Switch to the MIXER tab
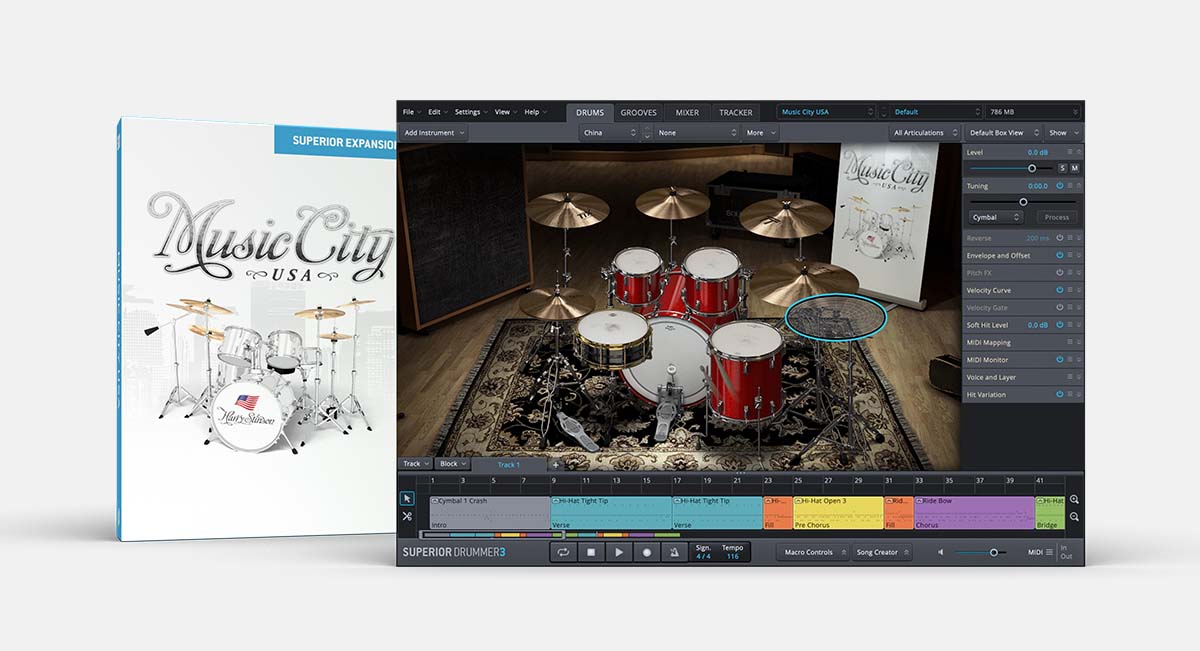Viewport: 1200px width, 651px height. (x=687, y=112)
